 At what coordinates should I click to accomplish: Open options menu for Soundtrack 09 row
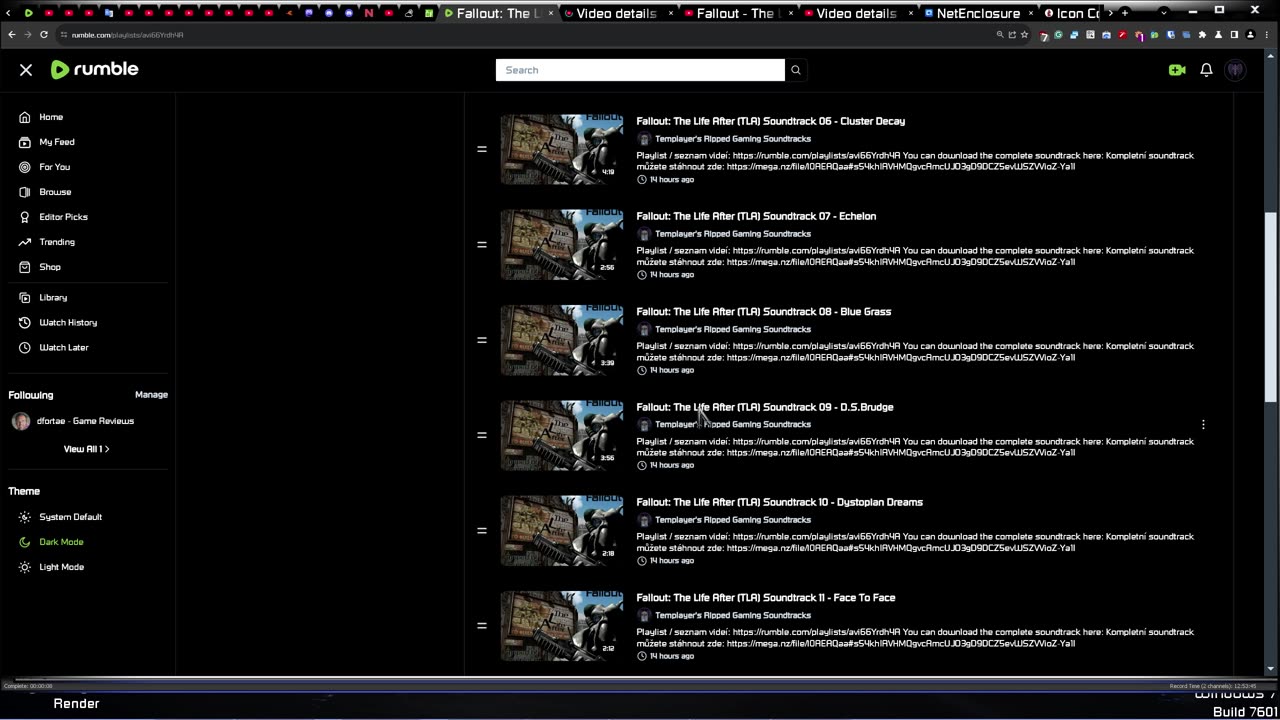[1203, 425]
